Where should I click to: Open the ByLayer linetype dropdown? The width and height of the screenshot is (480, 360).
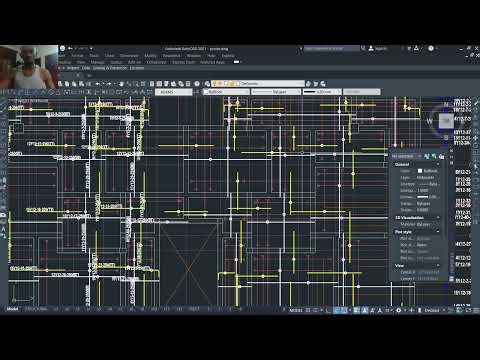coord(276,92)
